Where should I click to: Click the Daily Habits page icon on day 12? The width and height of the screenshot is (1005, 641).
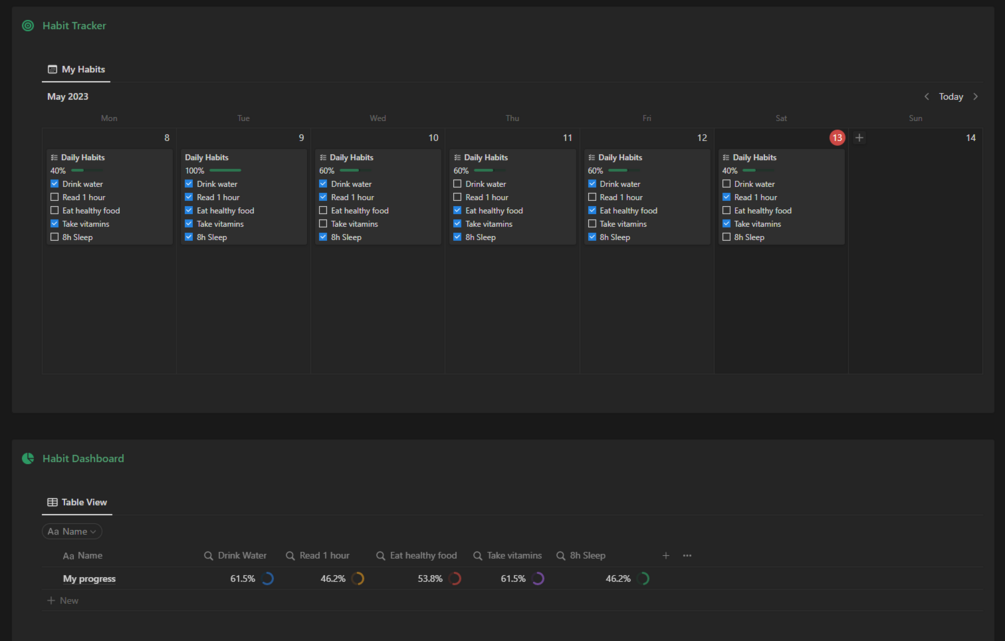coord(592,158)
